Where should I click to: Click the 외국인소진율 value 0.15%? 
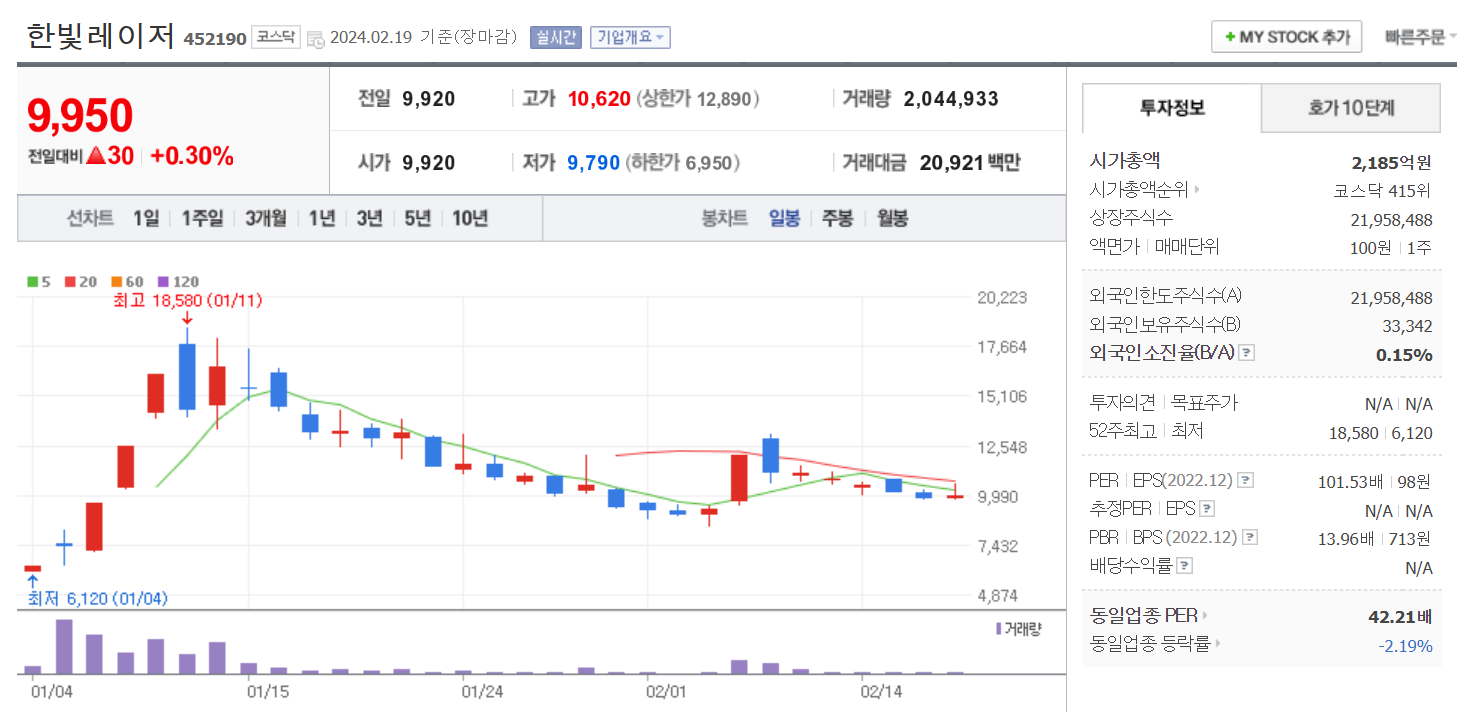pyautogui.click(x=1404, y=355)
